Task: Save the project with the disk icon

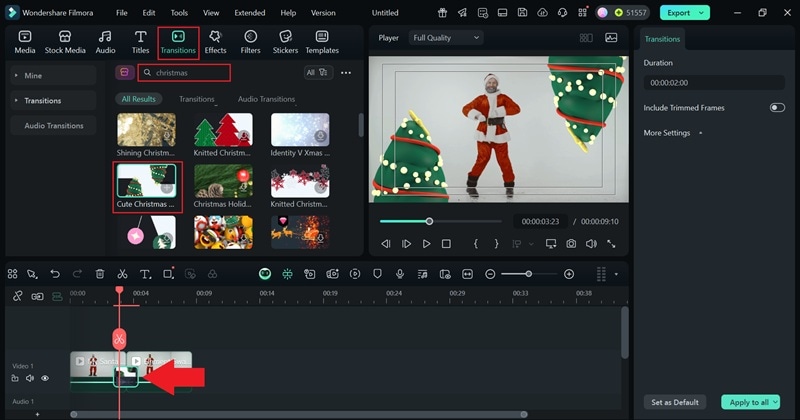Action: pyautogui.click(x=522, y=13)
